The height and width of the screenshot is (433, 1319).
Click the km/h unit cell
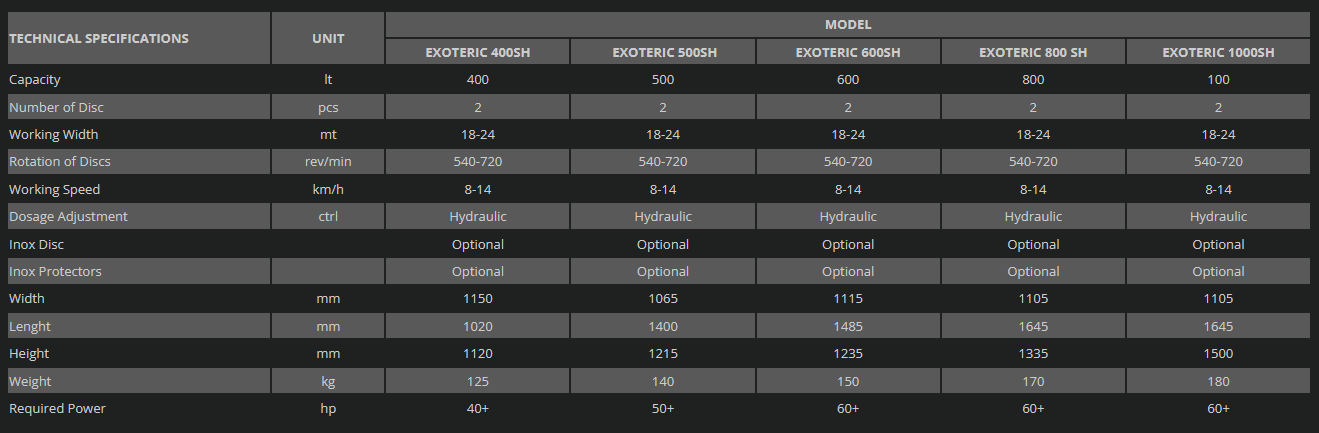pos(328,190)
